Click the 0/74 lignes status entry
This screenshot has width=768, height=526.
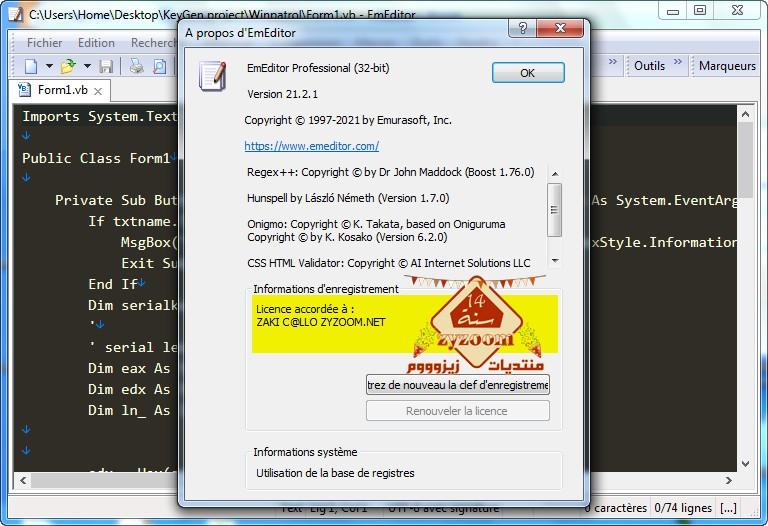click(683, 508)
